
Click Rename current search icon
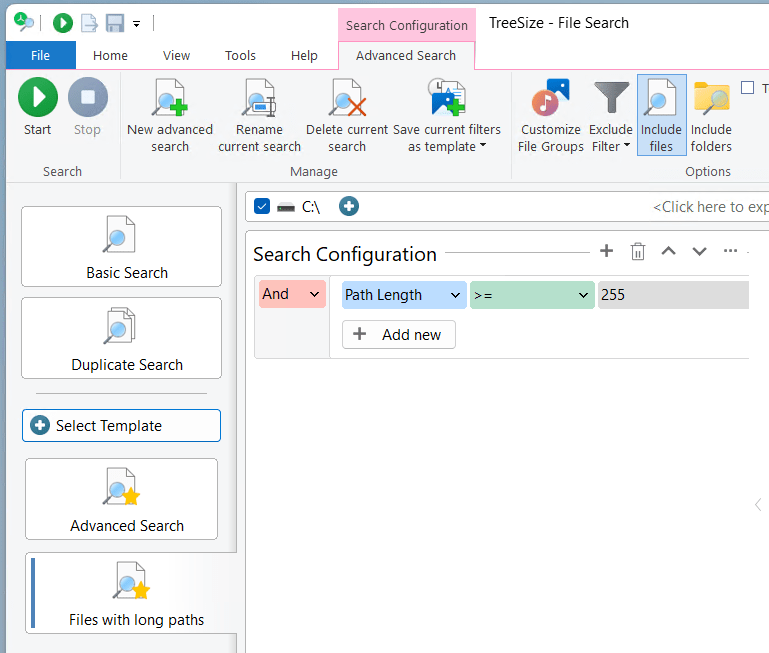pyautogui.click(x=259, y=99)
